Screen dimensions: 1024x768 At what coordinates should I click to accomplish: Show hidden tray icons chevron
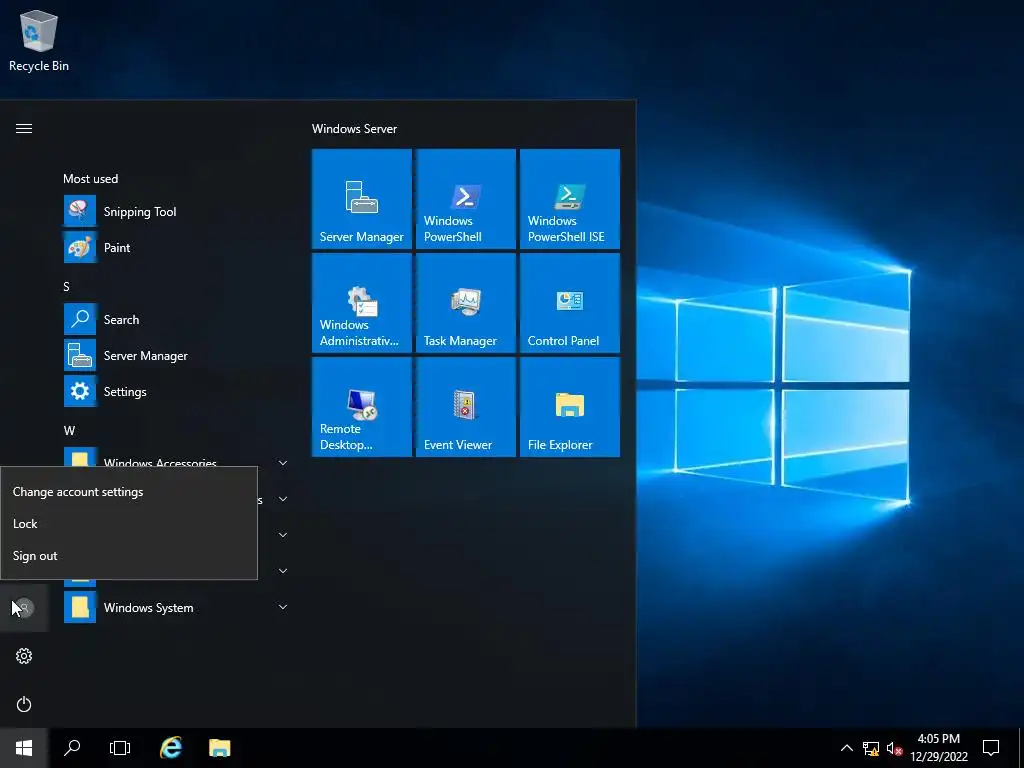[846, 748]
